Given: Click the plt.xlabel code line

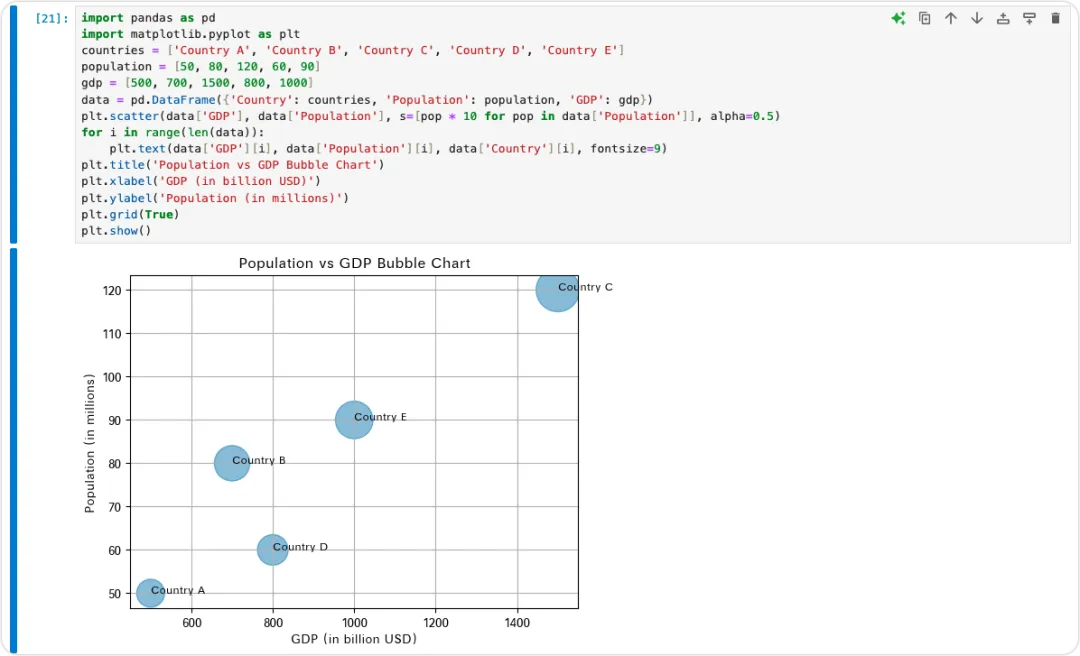Looking at the screenshot, I should pyautogui.click(x=201, y=181).
